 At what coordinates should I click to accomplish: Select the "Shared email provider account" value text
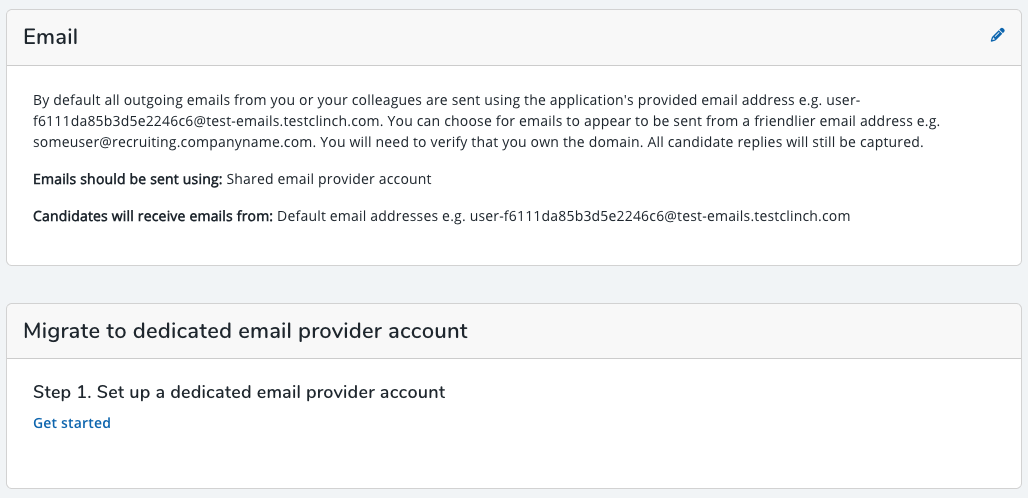[x=329, y=180]
